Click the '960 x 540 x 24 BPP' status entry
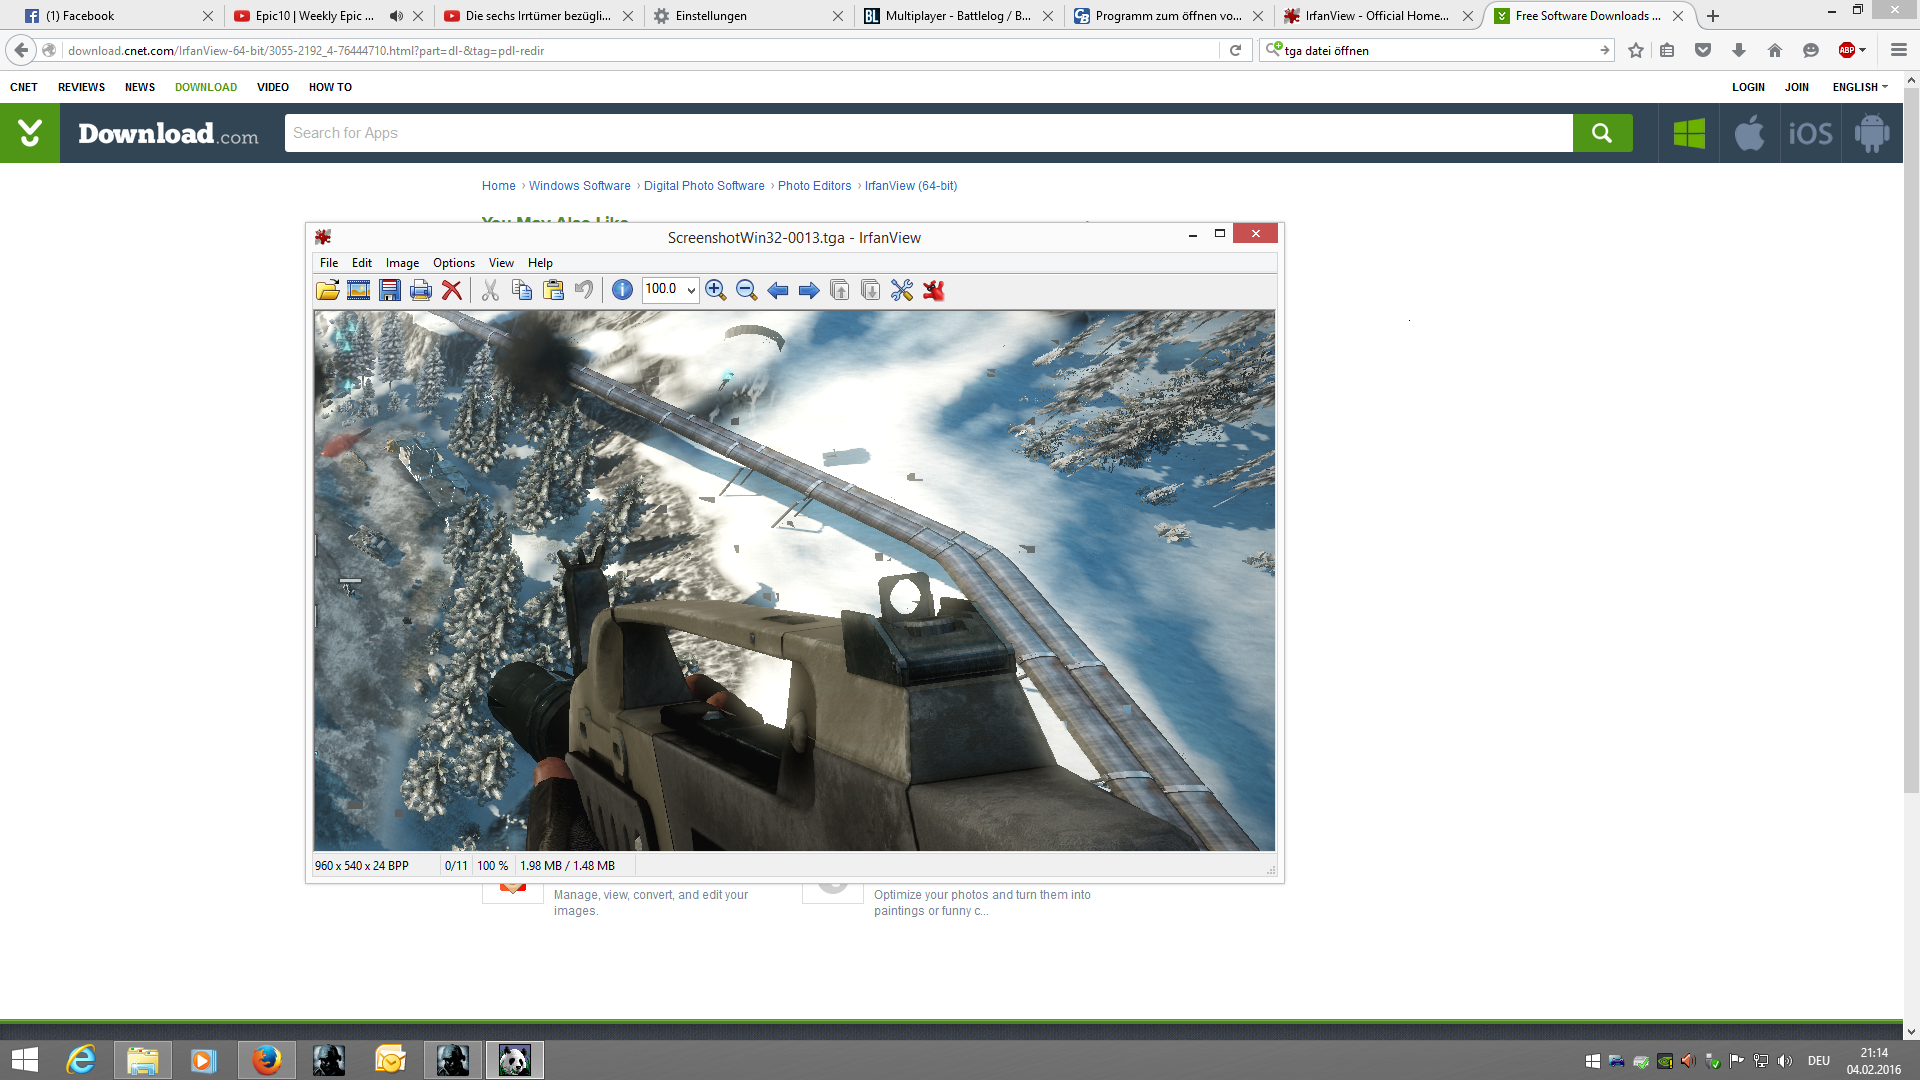The width and height of the screenshot is (1920, 1080). [x=362, y=866]
